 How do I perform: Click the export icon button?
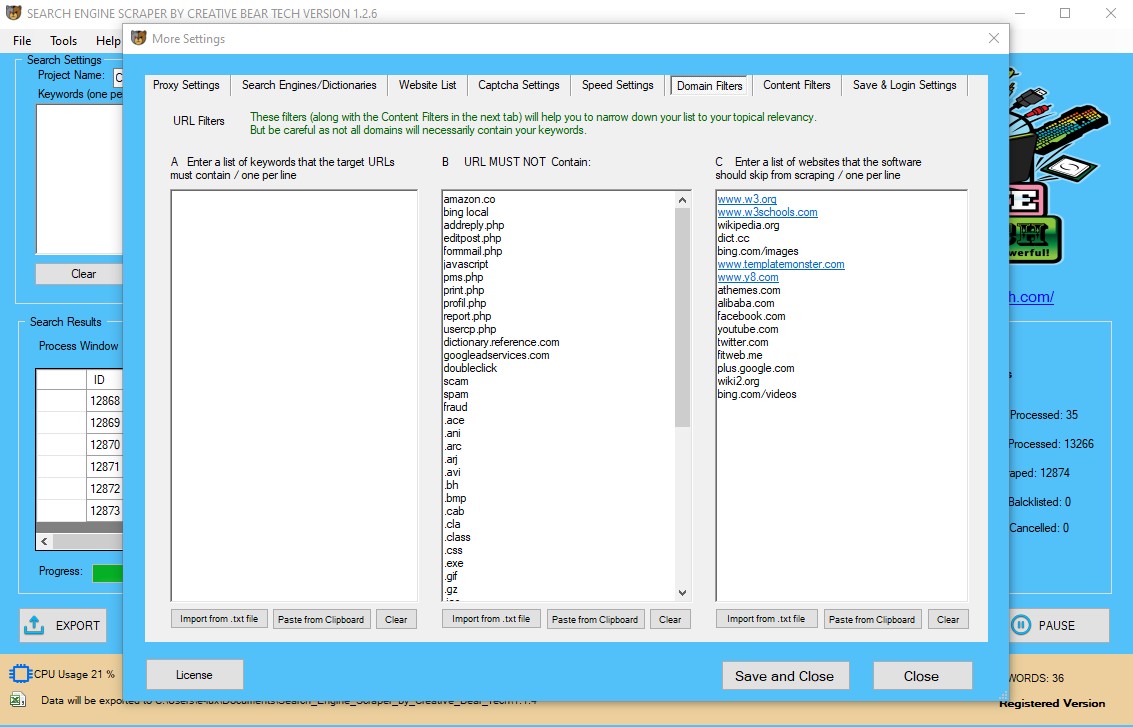coord(34,625)
